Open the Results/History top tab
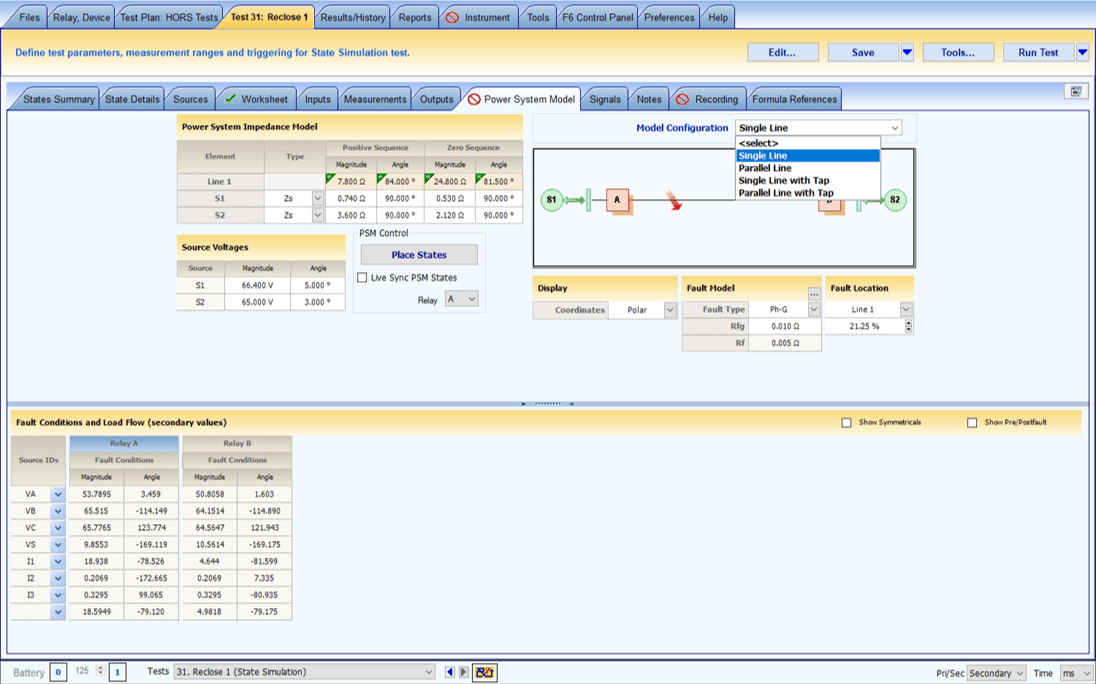1096x684 pixels. (353, 17)
